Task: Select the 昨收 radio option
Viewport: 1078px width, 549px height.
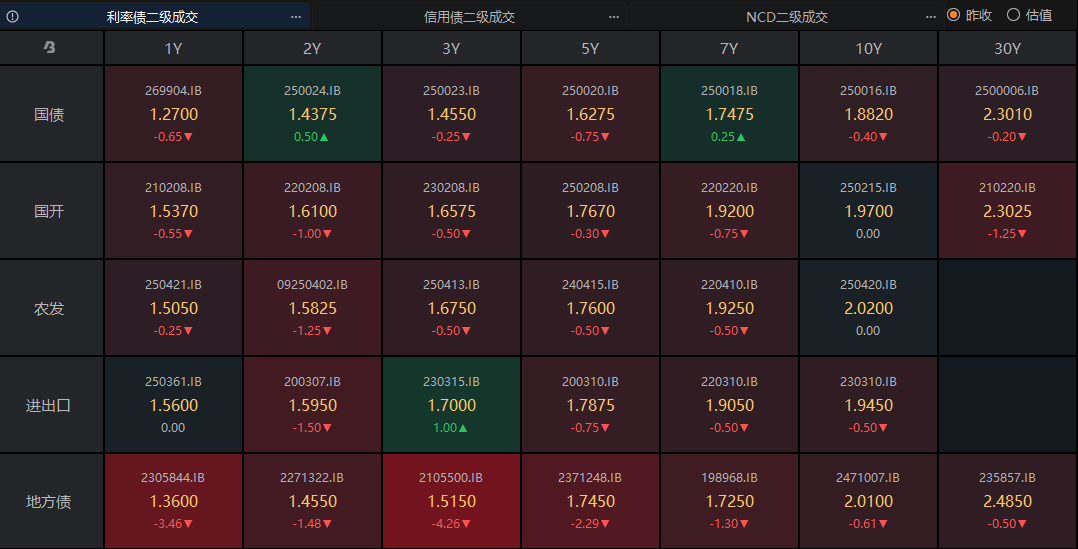Action: (953, 15)
